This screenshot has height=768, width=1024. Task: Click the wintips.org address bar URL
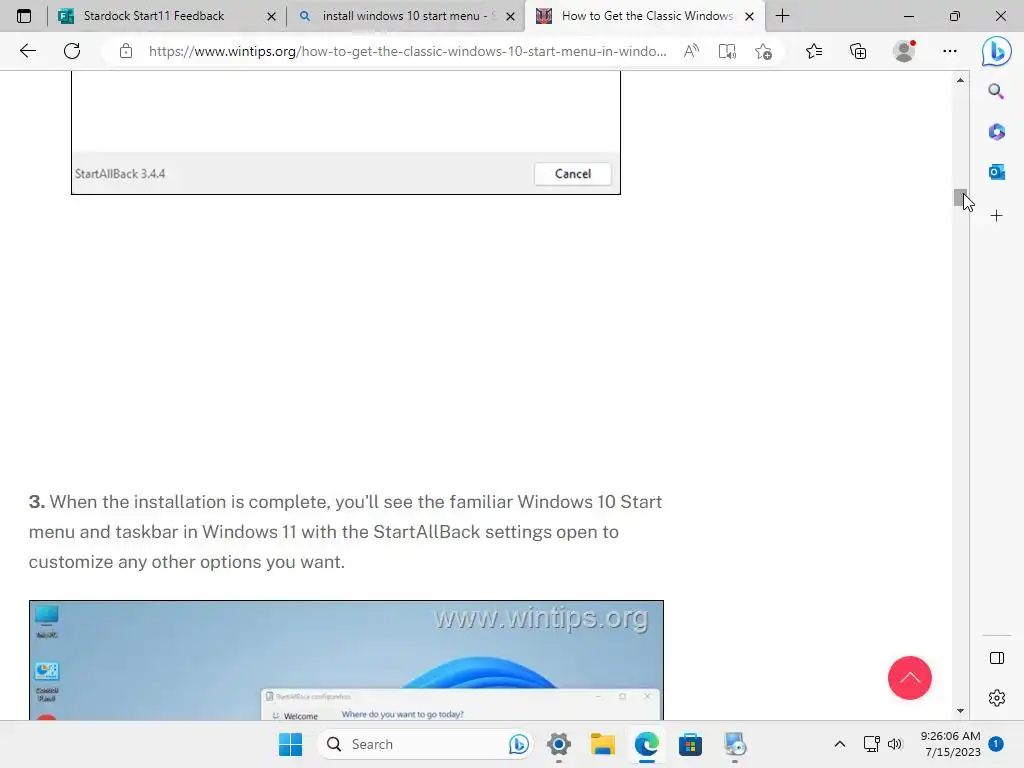tap(408, 51)
